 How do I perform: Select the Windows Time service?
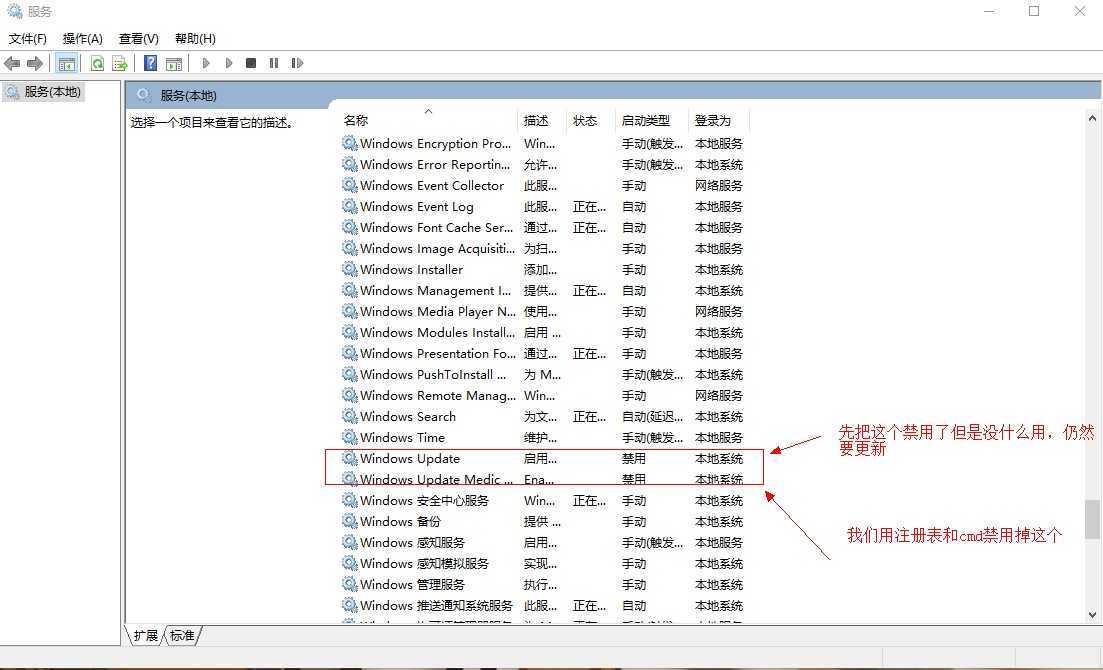[x=542, y=438]
